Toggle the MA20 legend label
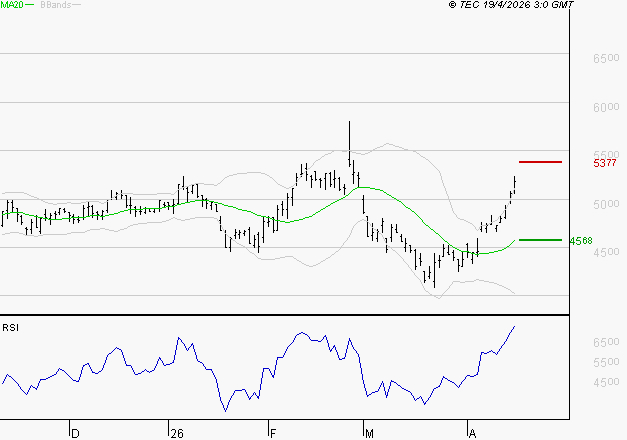627x440 pixels. coord(12,5)
